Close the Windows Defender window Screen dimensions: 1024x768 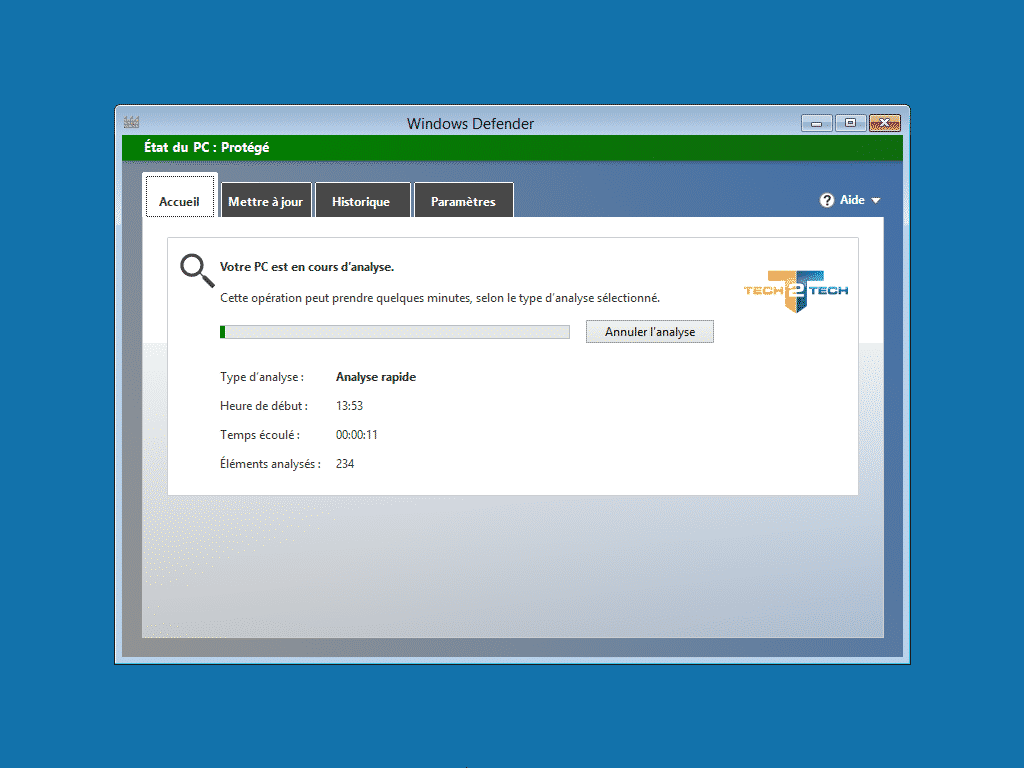[885, 123]
